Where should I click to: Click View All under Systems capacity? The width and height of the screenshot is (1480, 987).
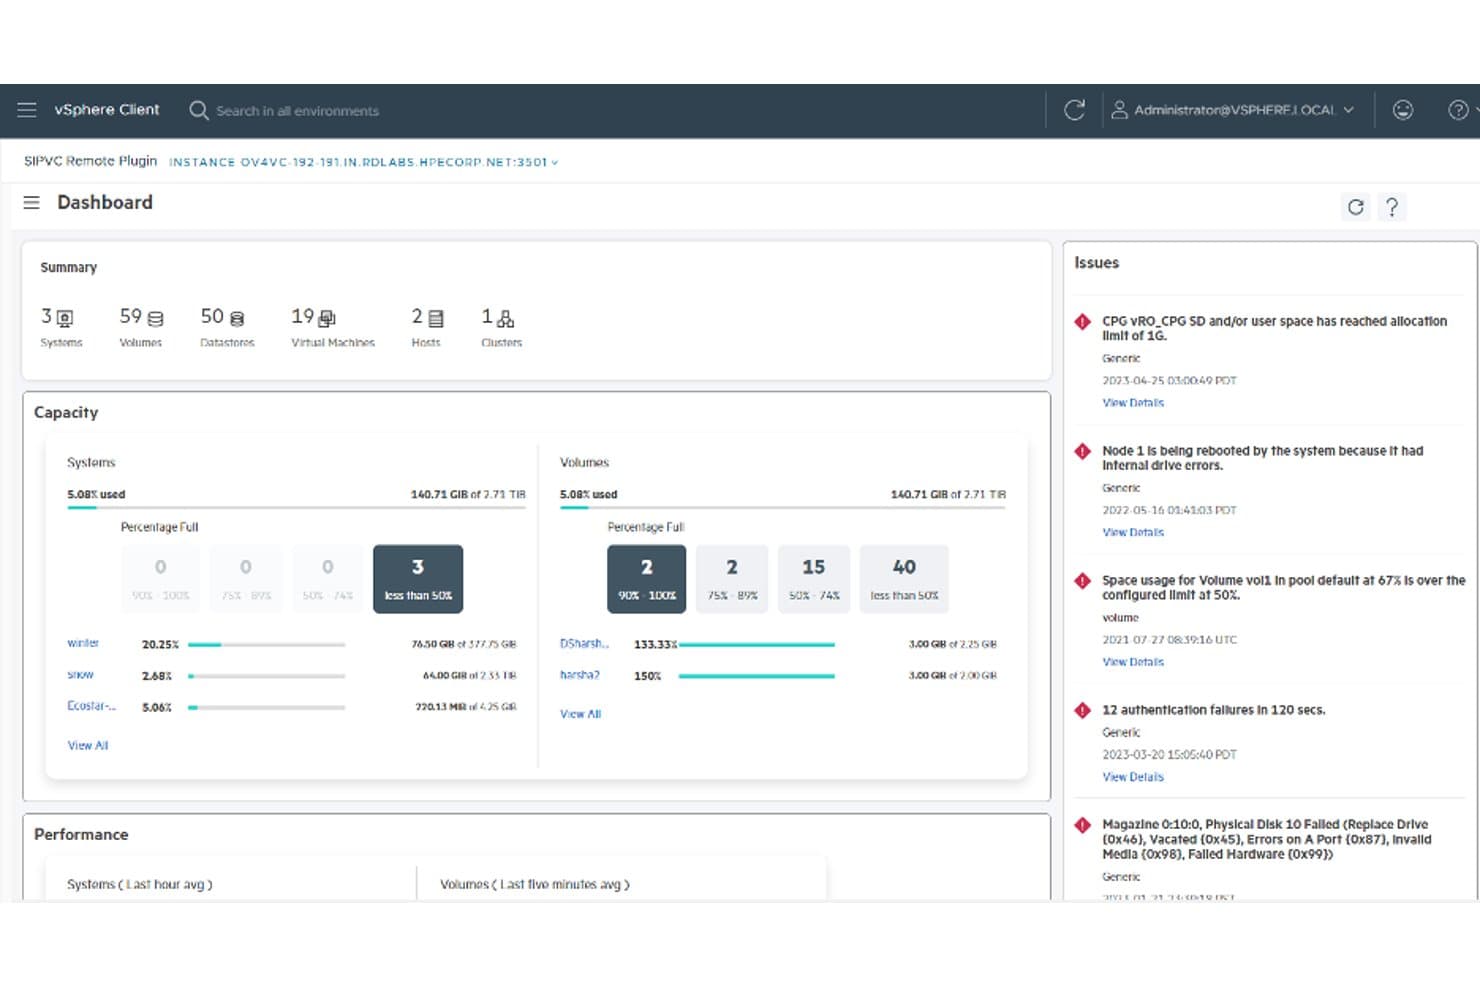[88, 746]
